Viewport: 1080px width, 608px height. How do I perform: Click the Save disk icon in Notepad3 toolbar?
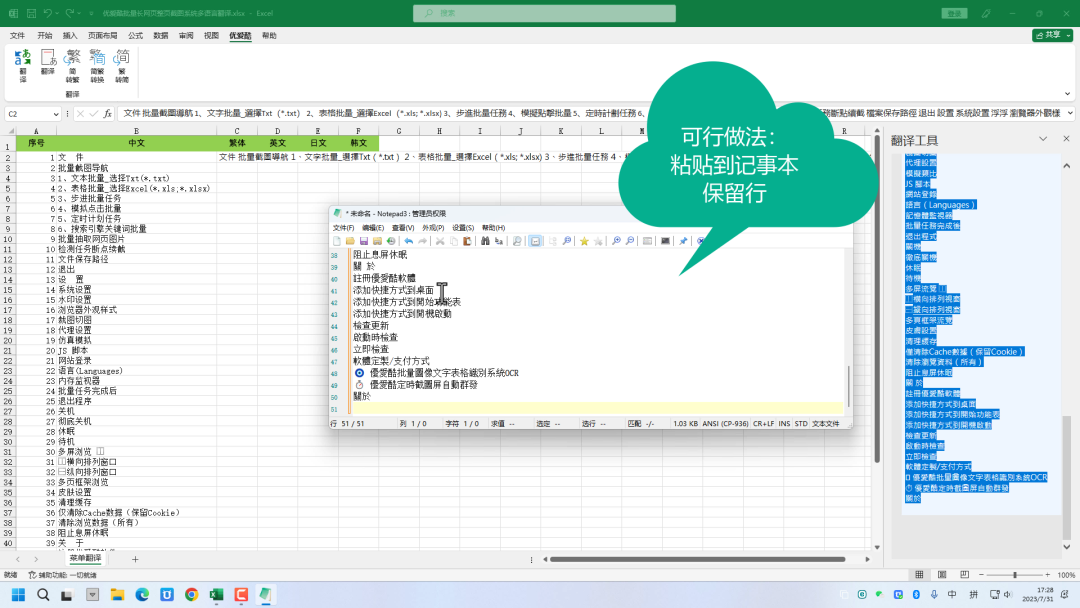364,241
